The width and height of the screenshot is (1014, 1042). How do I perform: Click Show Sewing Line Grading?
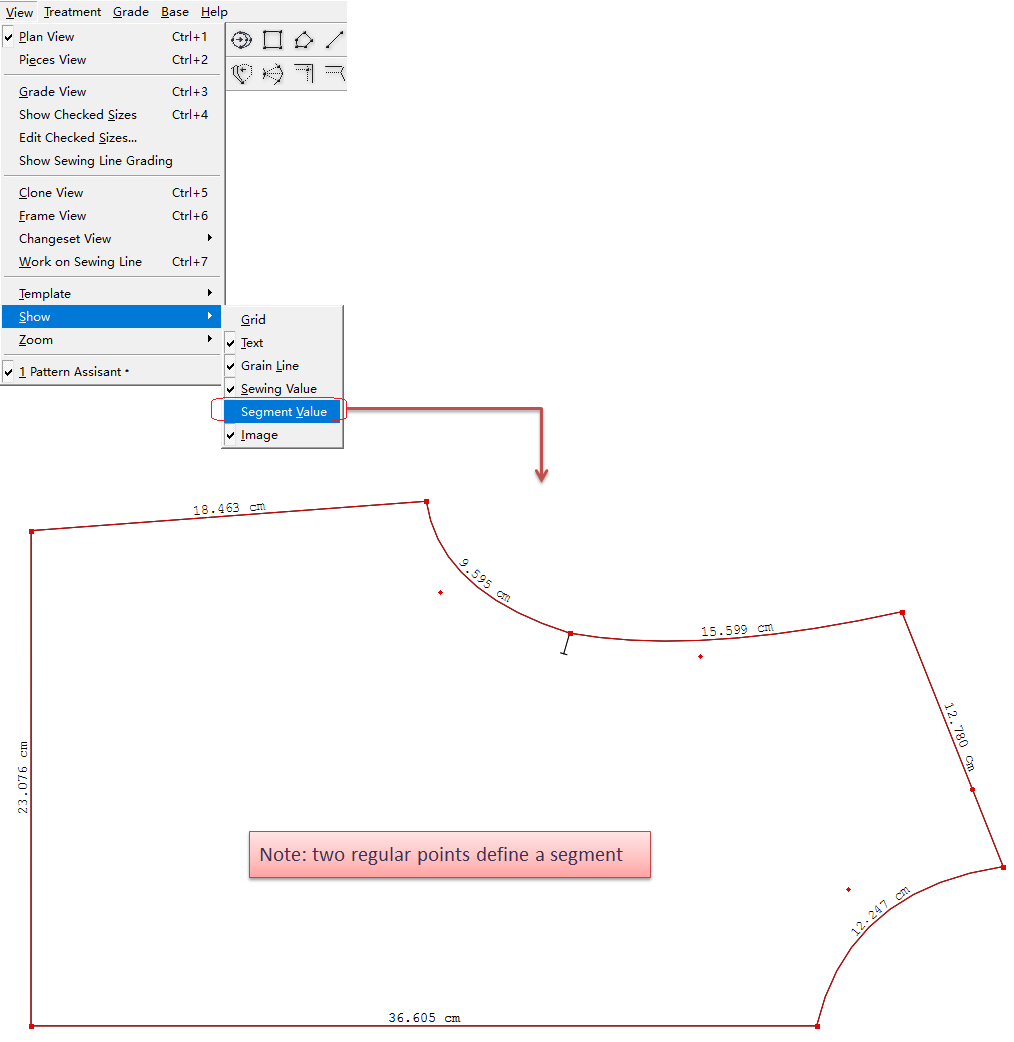[x=95, y=161]
